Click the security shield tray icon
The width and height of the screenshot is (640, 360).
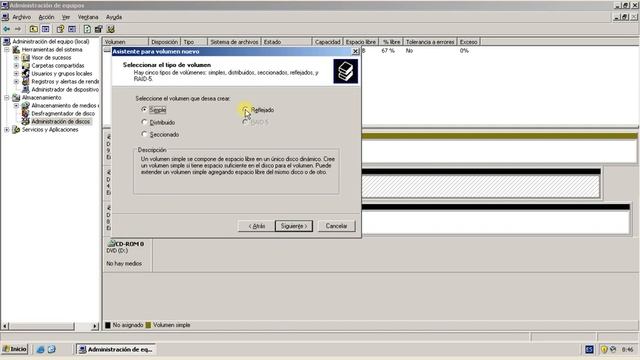pyautogui.click(x=604, y=349)
